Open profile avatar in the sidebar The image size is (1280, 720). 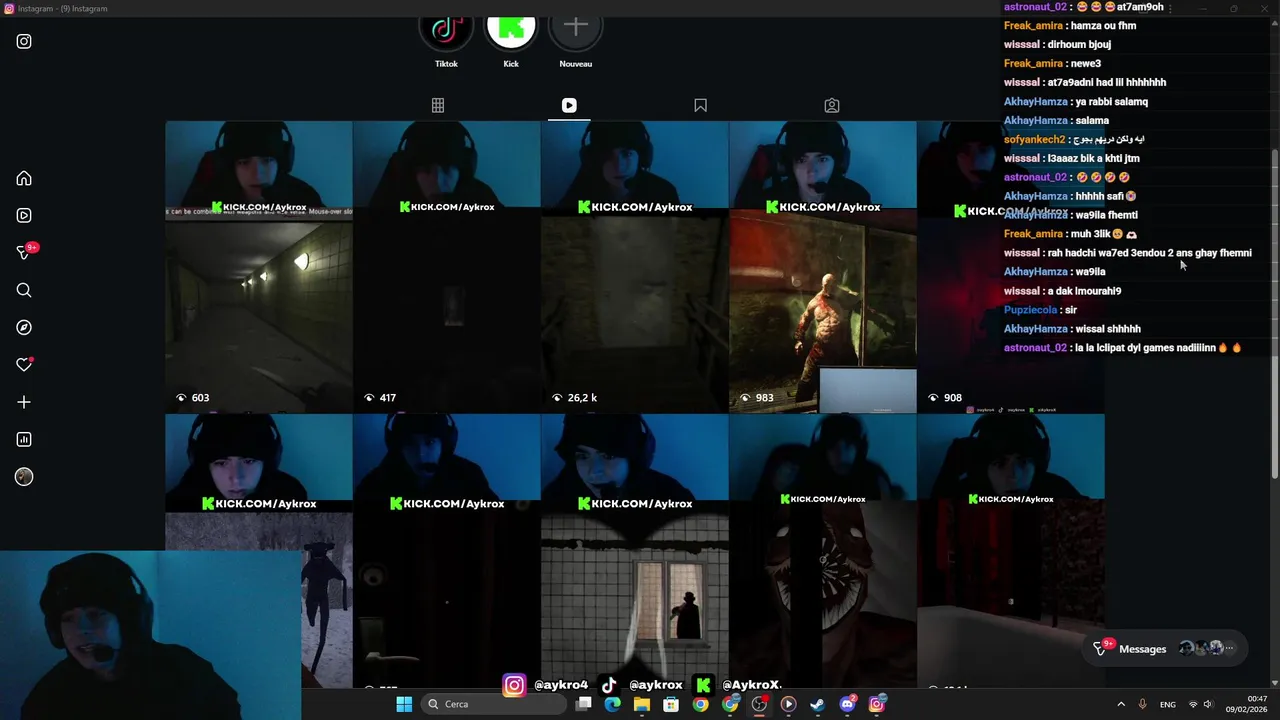[x=24, y=477]
